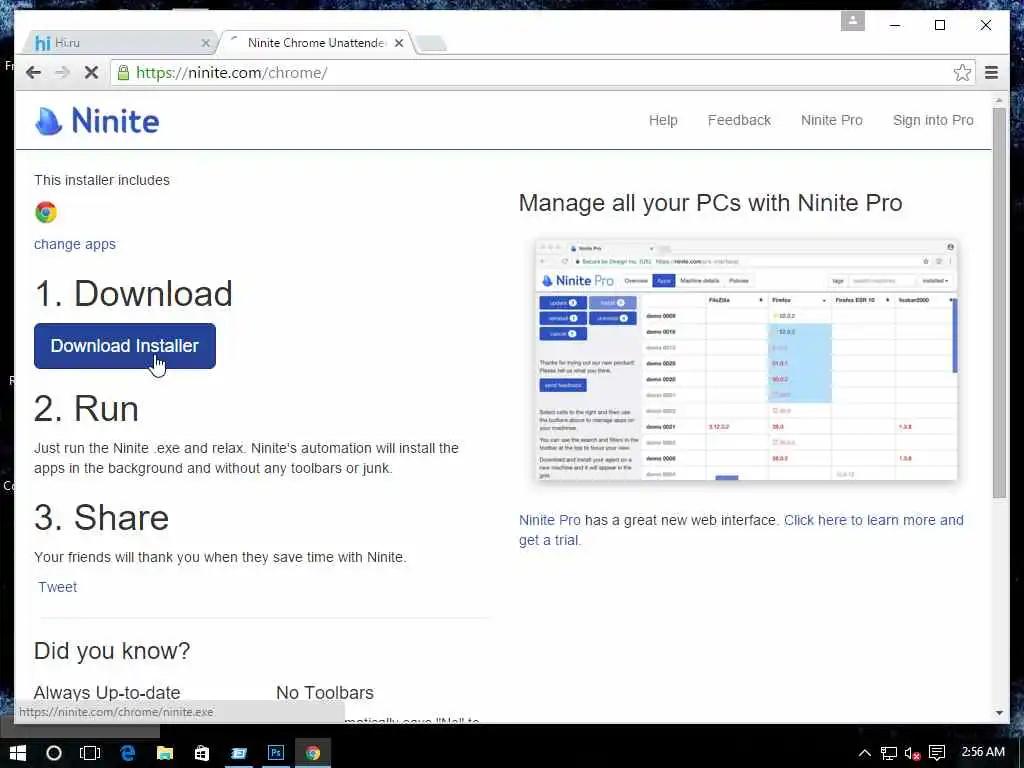Screen dimensions: 1024x768
Task: Click the Chrome user profile icon
Action: click(853, 21)
